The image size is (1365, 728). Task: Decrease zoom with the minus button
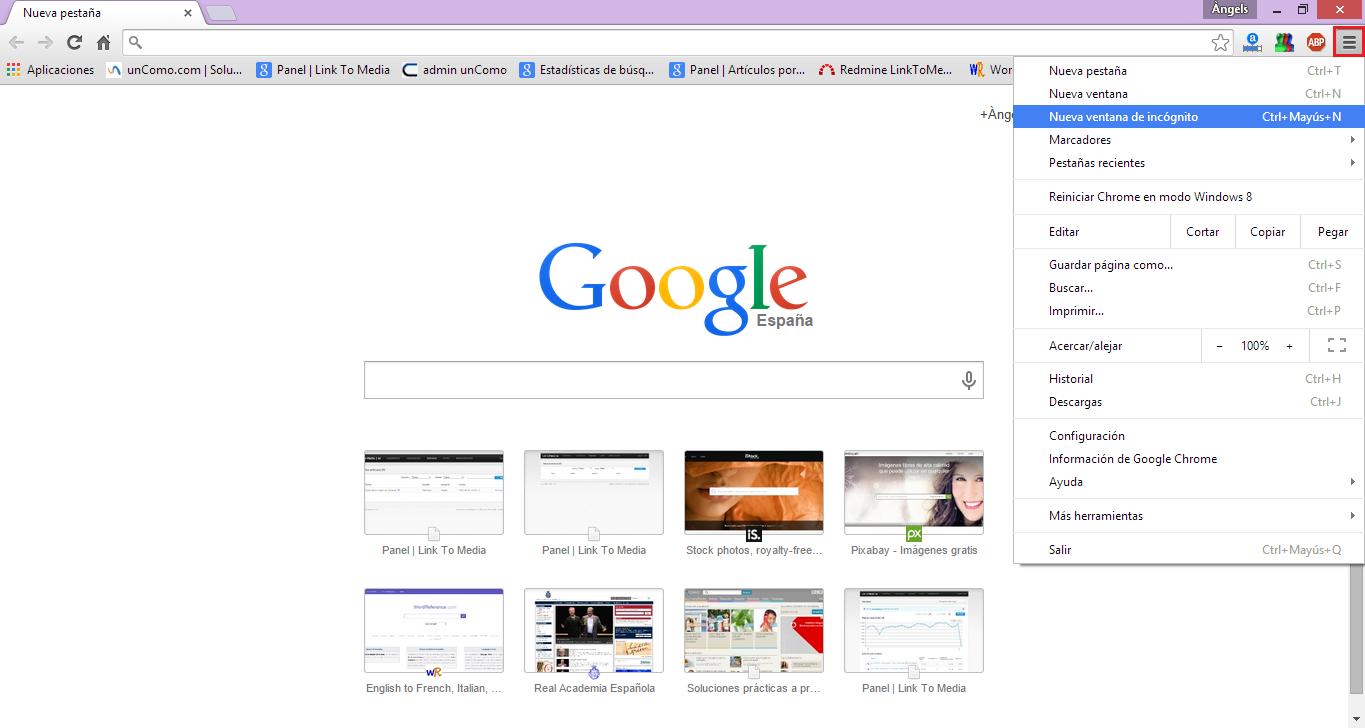coord(1219,346)
